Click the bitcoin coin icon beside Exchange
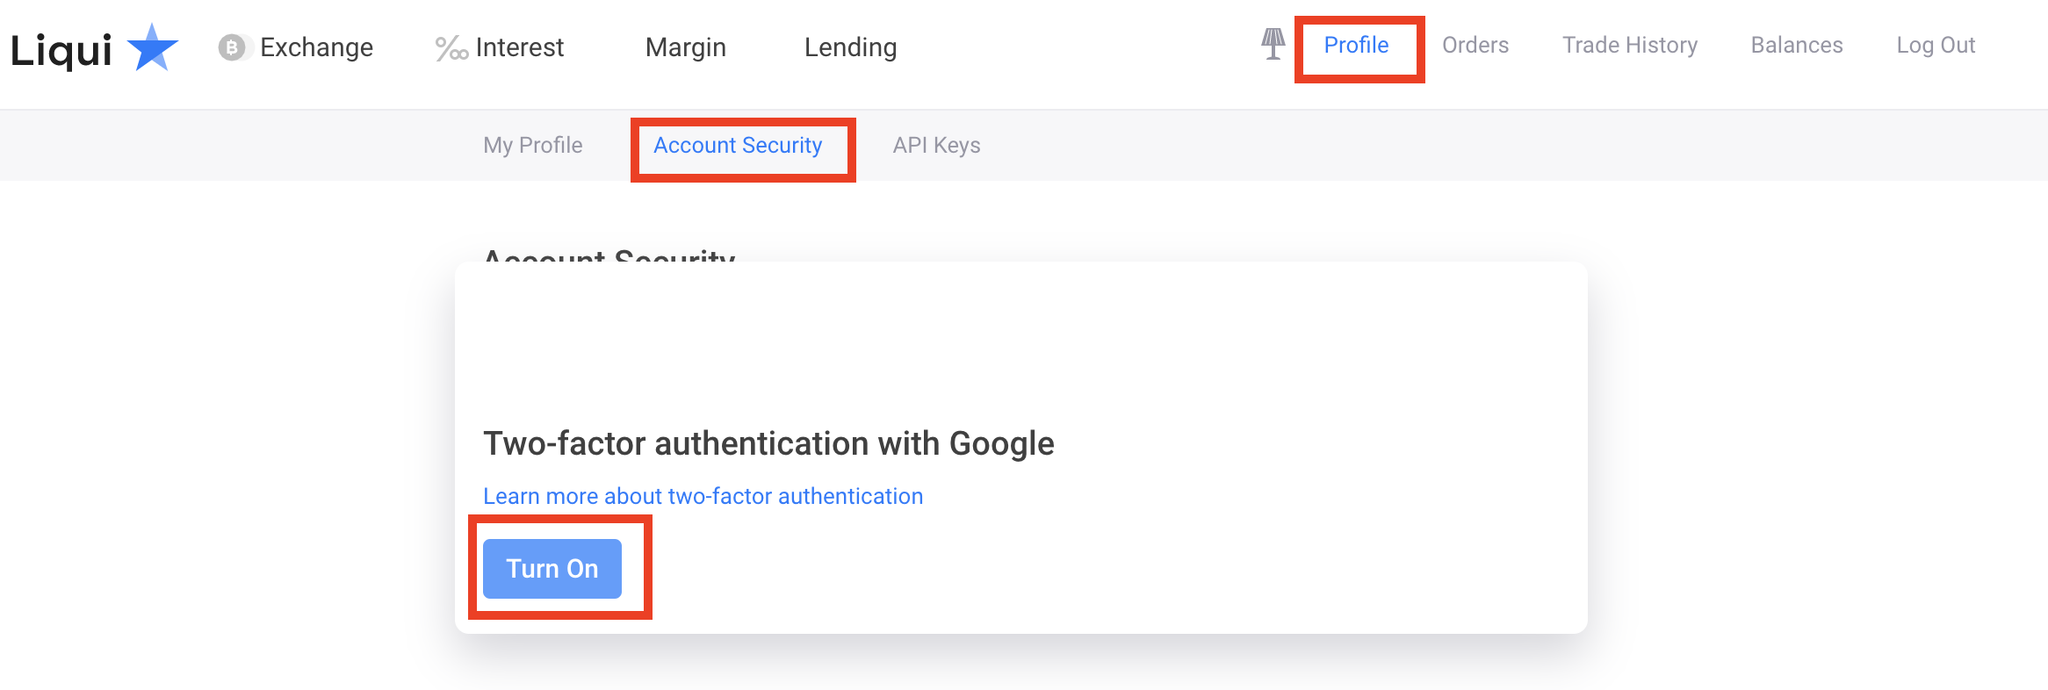Image resolution: width=2048 pixels, height=690 pixels. pyautogui.click(x=232, y=47)
